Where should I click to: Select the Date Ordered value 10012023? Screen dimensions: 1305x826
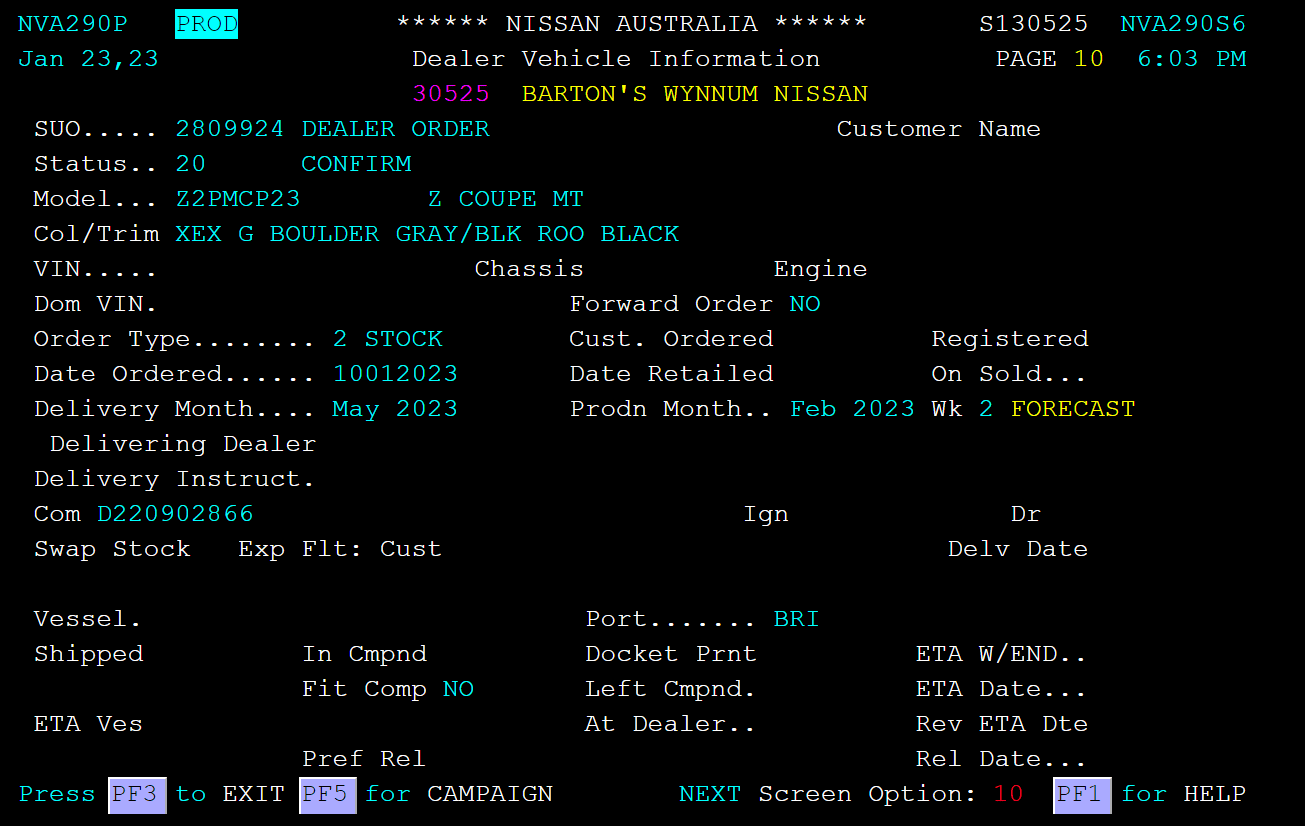tap(396, 374)
